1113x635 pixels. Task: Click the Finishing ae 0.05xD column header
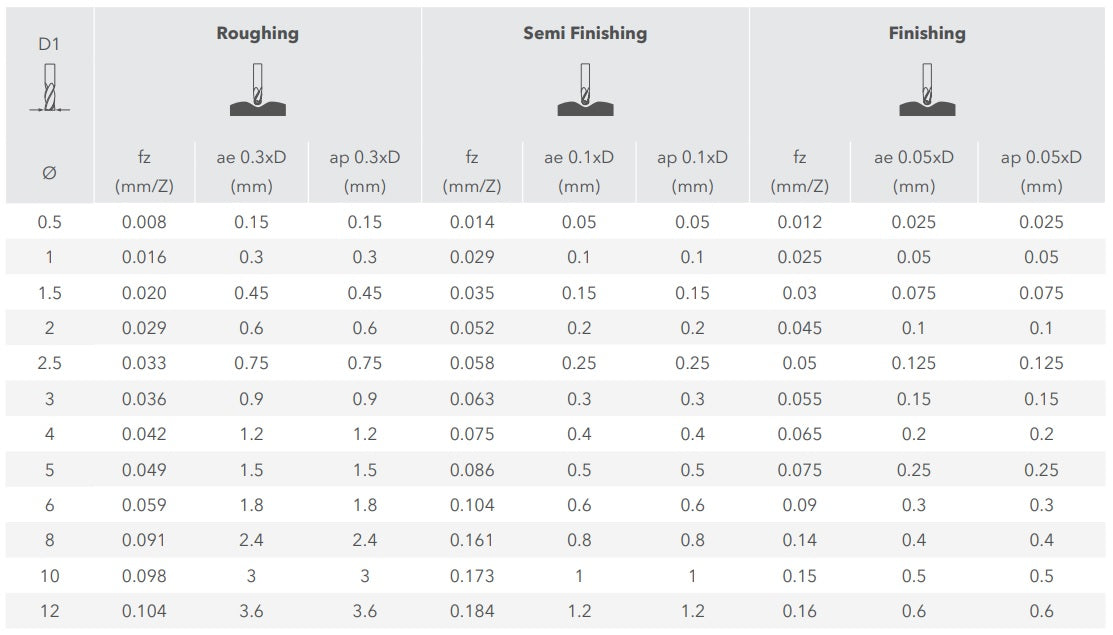(x=914, y=171)
